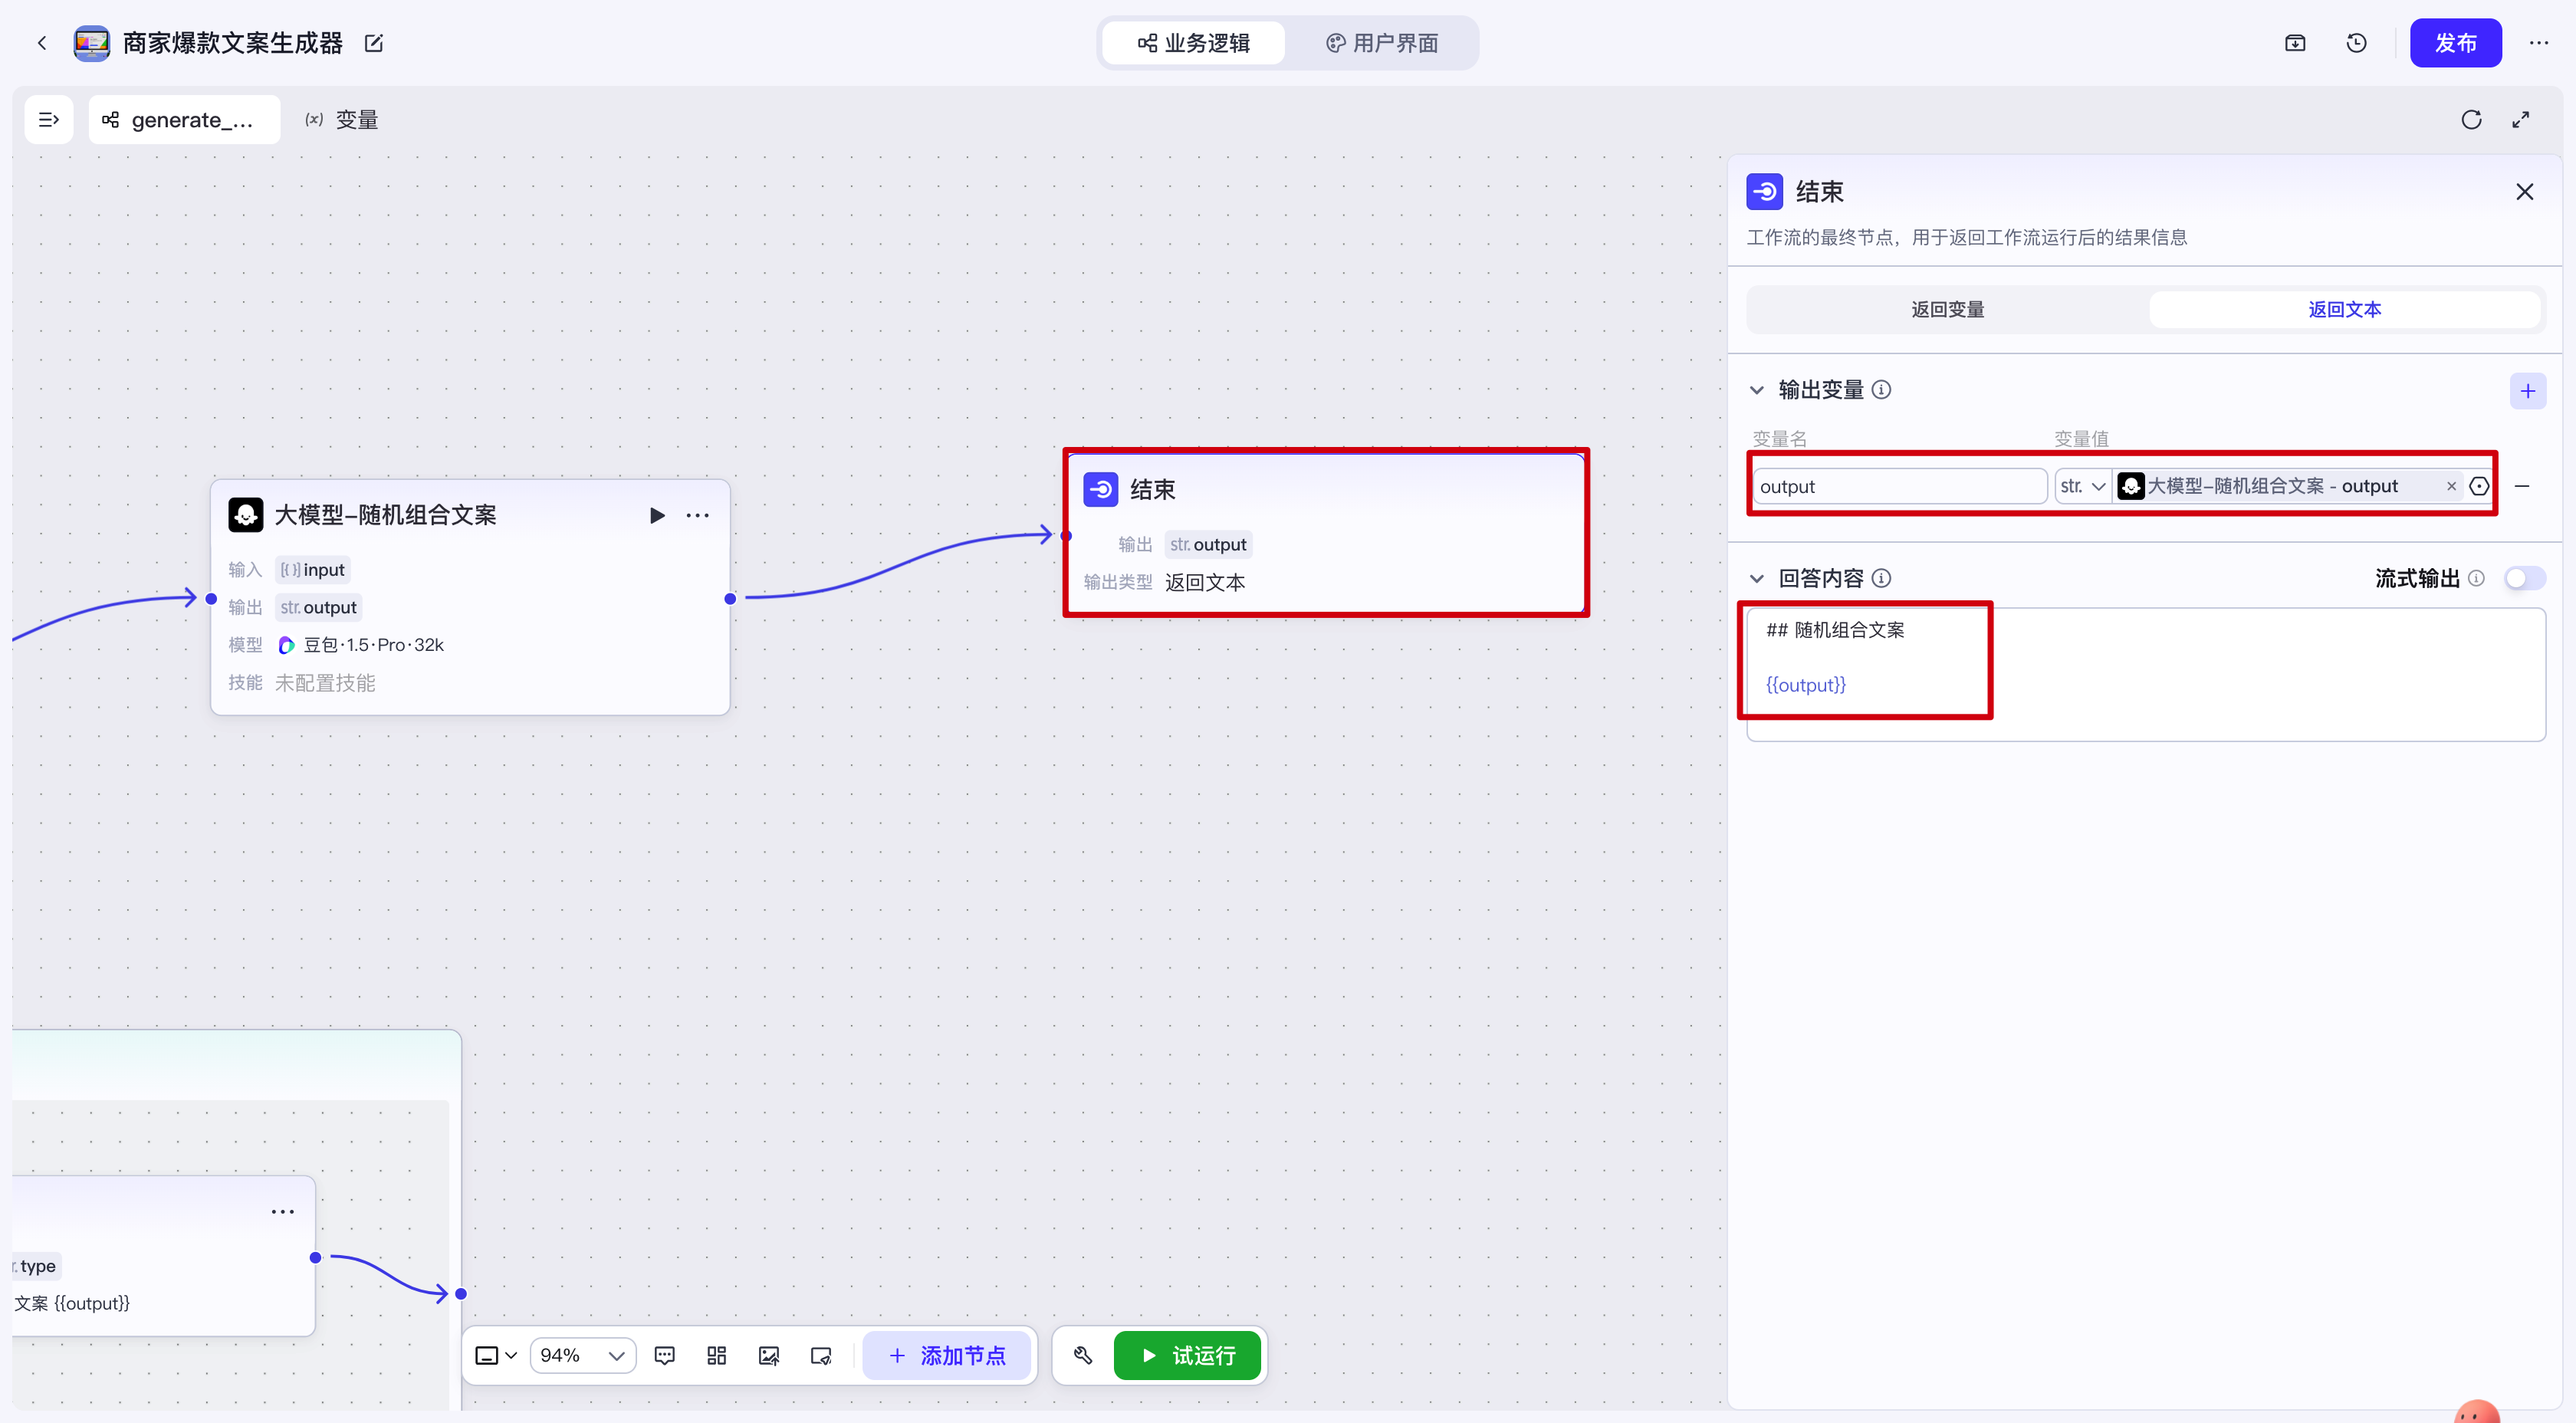Click the add output variable plus icon
Image resolution: width=2576 pixels, height=1423 pixels.
(2527, 391)
